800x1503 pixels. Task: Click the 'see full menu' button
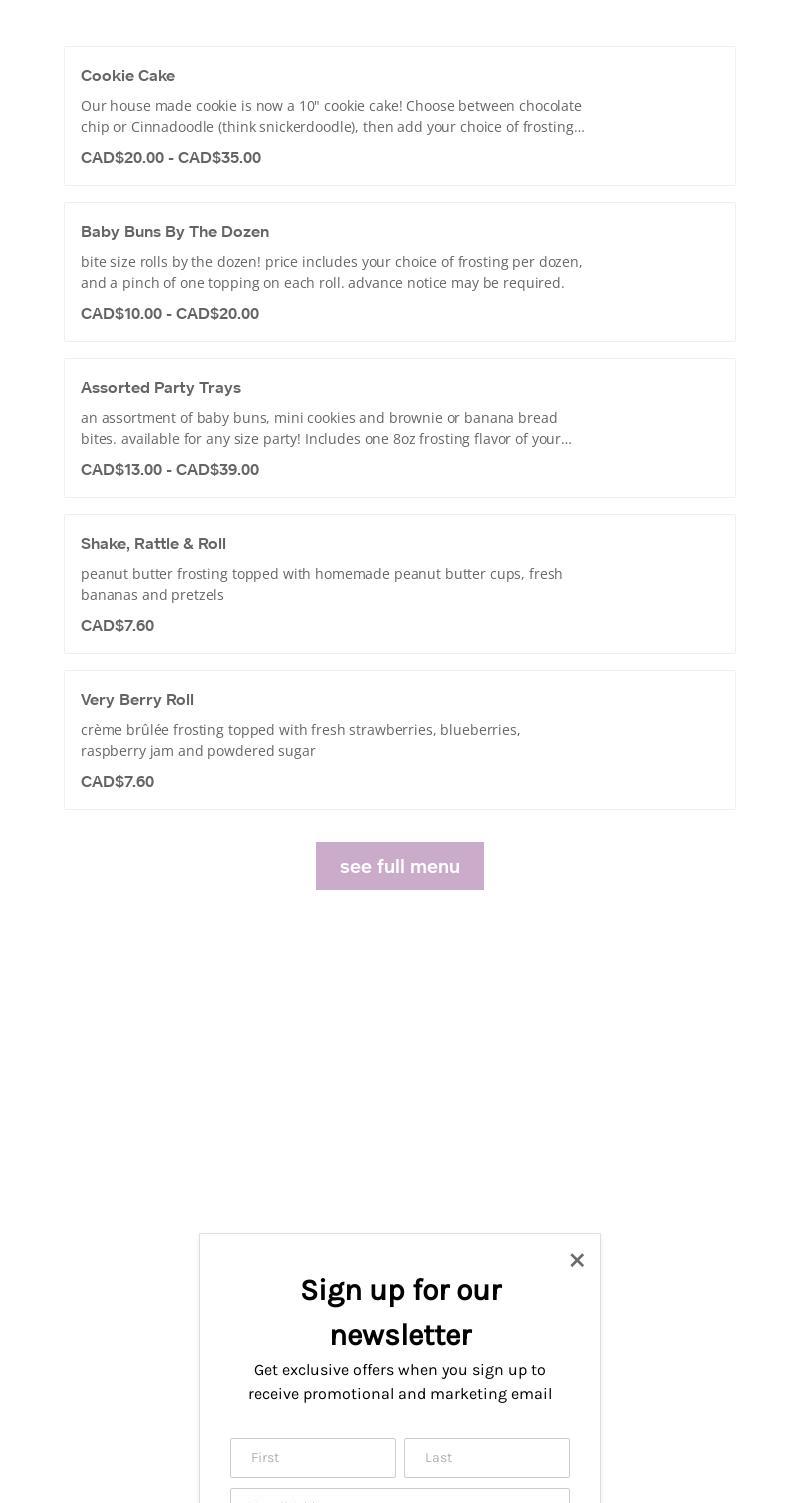400,866
